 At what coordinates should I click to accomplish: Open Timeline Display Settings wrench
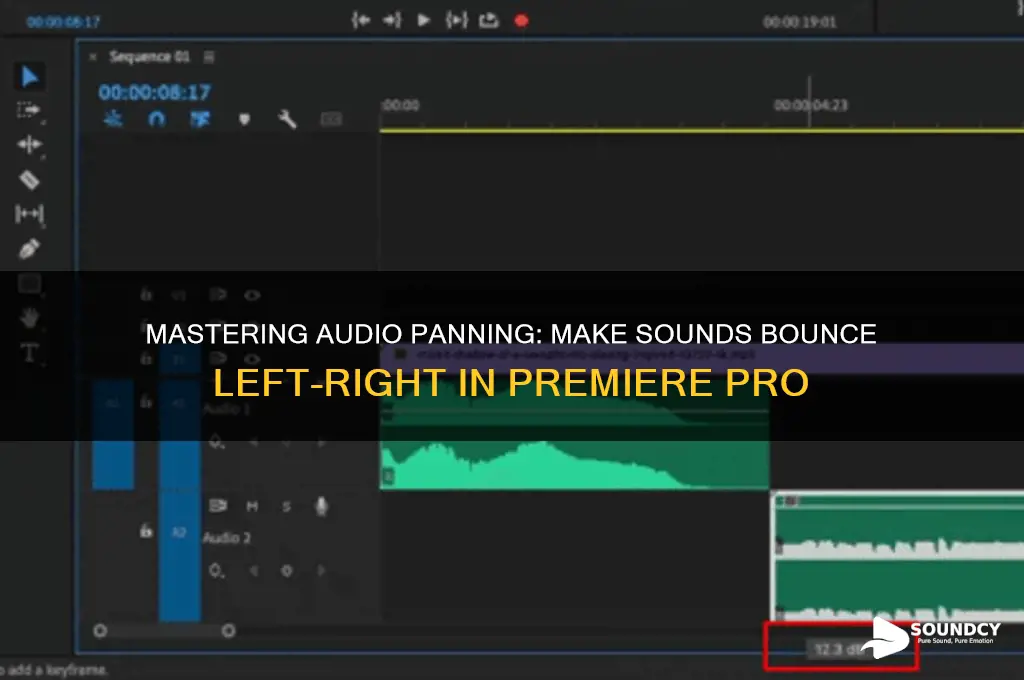tap(287, 119)
